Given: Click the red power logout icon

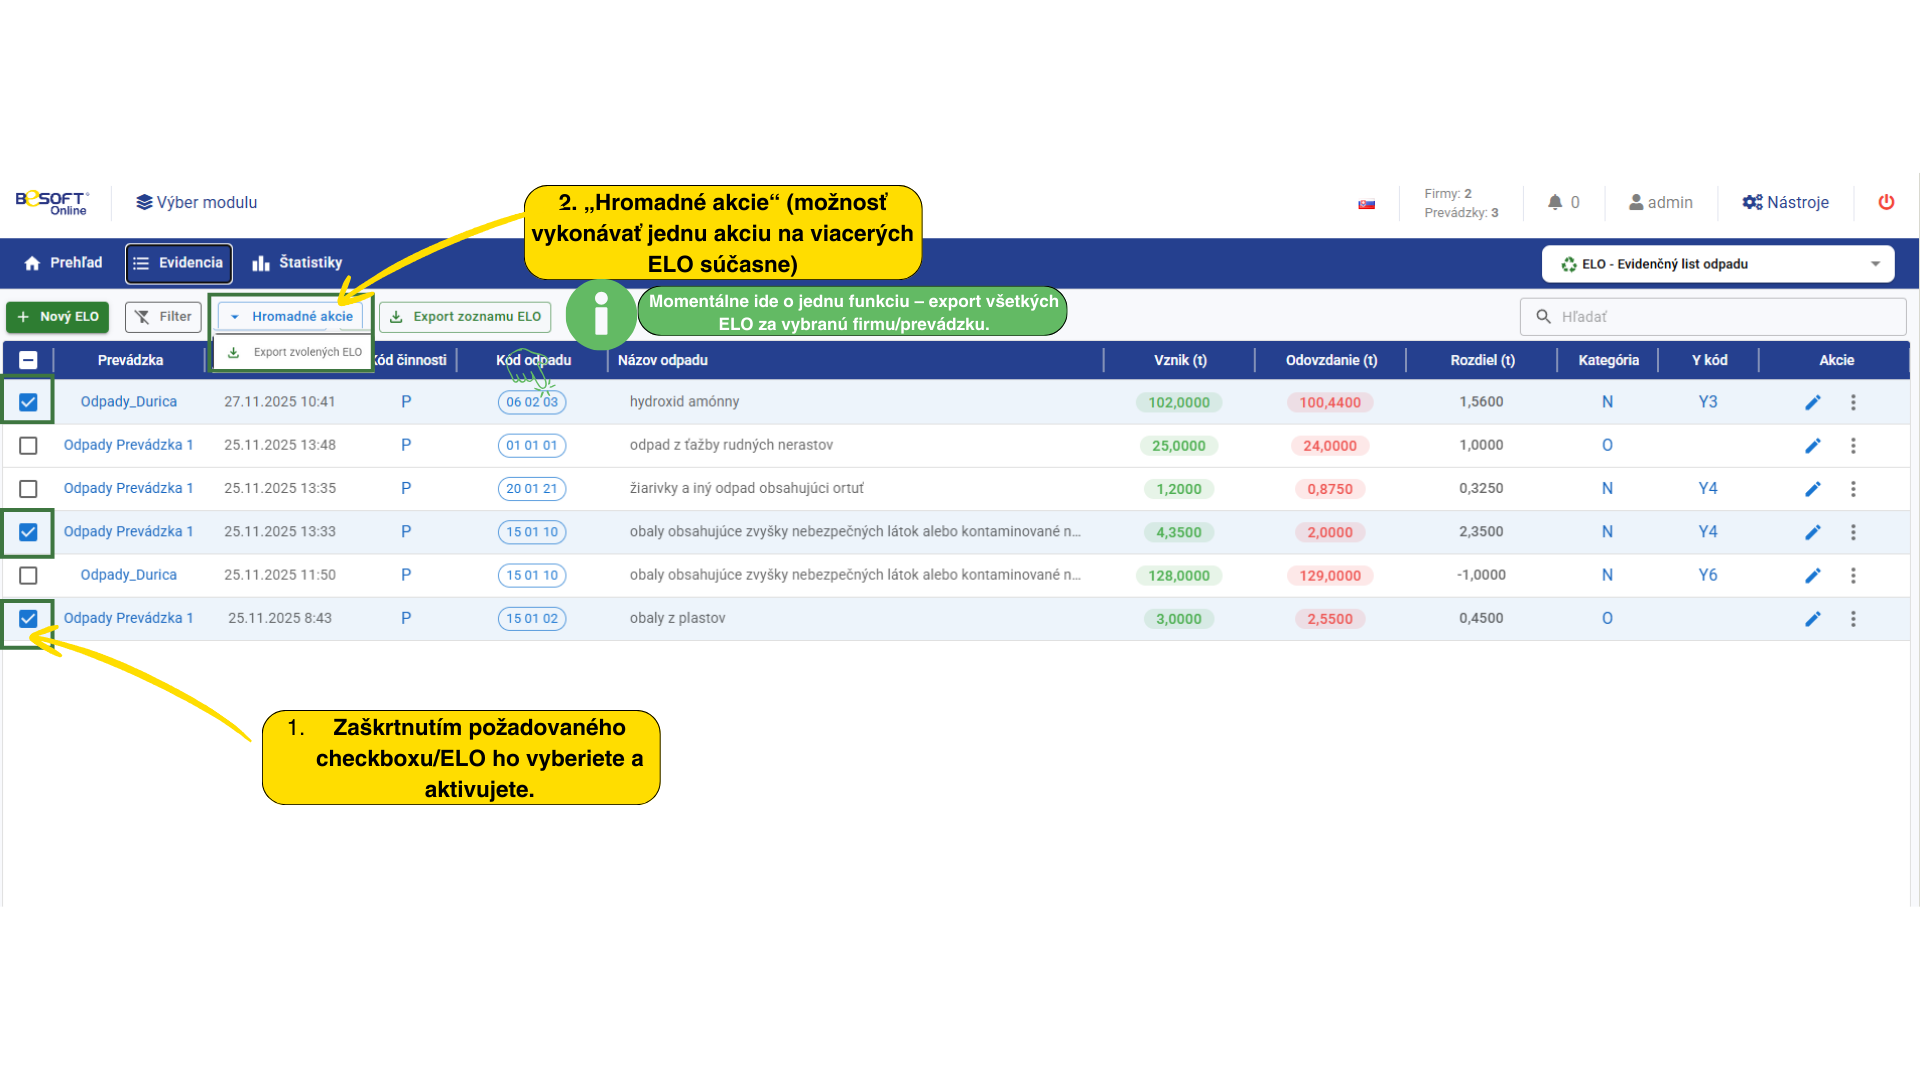Looking at the screenshot, I should [1886, 202].
